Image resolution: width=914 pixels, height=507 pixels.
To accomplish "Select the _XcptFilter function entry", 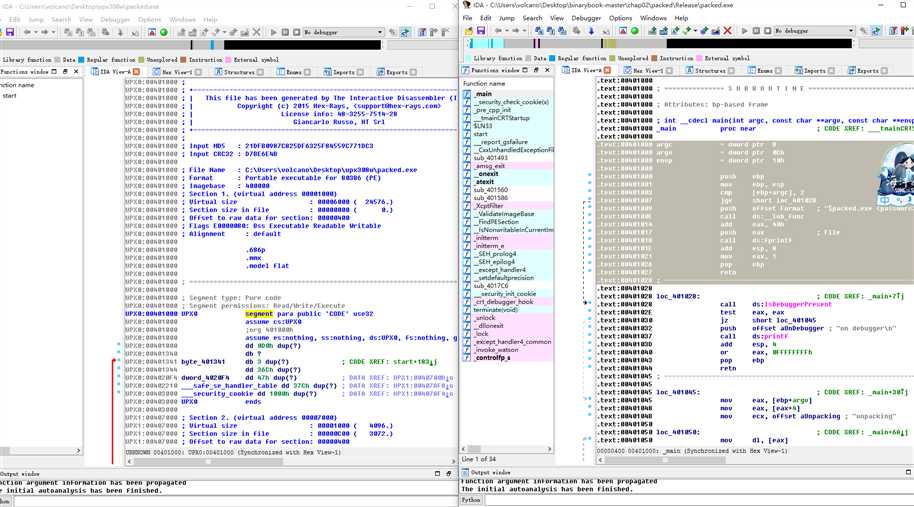I will point(490,204).
